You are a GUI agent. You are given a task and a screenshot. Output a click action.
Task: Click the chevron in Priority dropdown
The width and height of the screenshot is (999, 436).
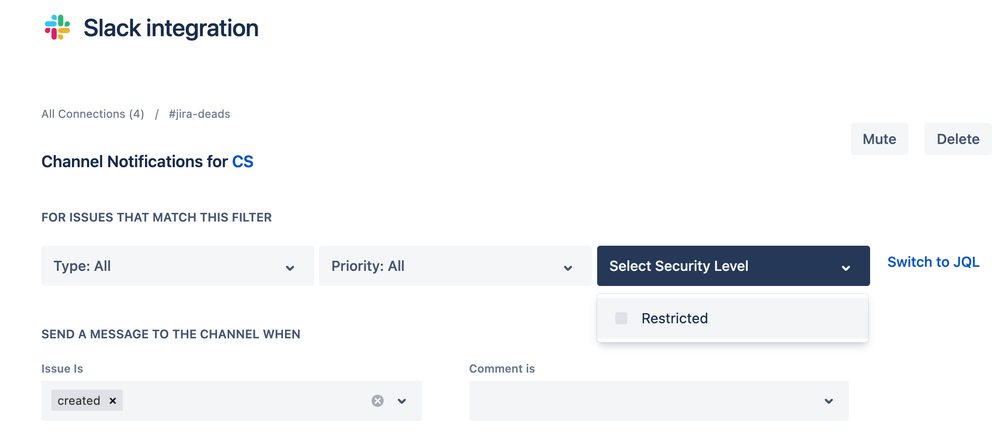(x=568, y=268)
